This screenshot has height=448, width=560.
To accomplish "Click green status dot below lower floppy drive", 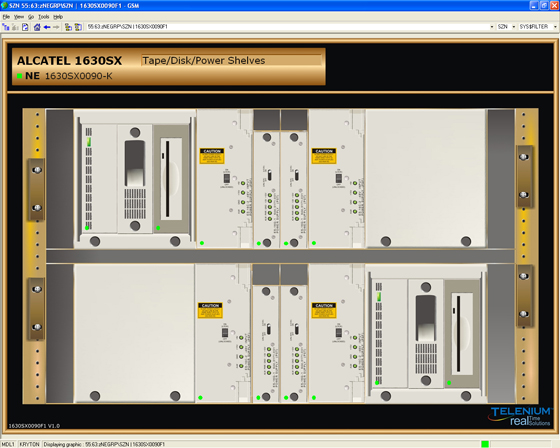I will tap(449, 383).
